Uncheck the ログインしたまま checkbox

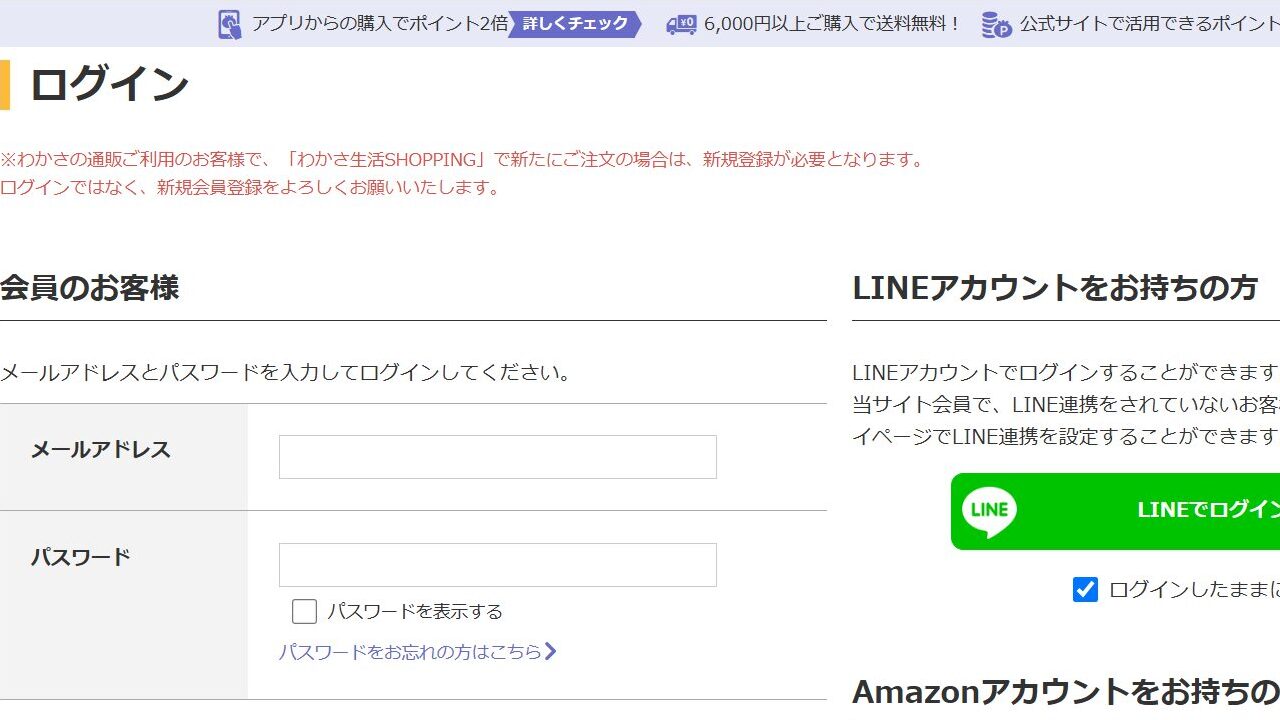(1085, 589)
